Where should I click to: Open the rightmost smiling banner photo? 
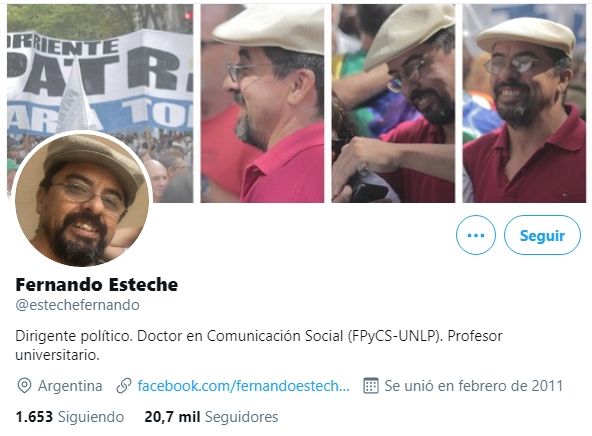[524, 103]
